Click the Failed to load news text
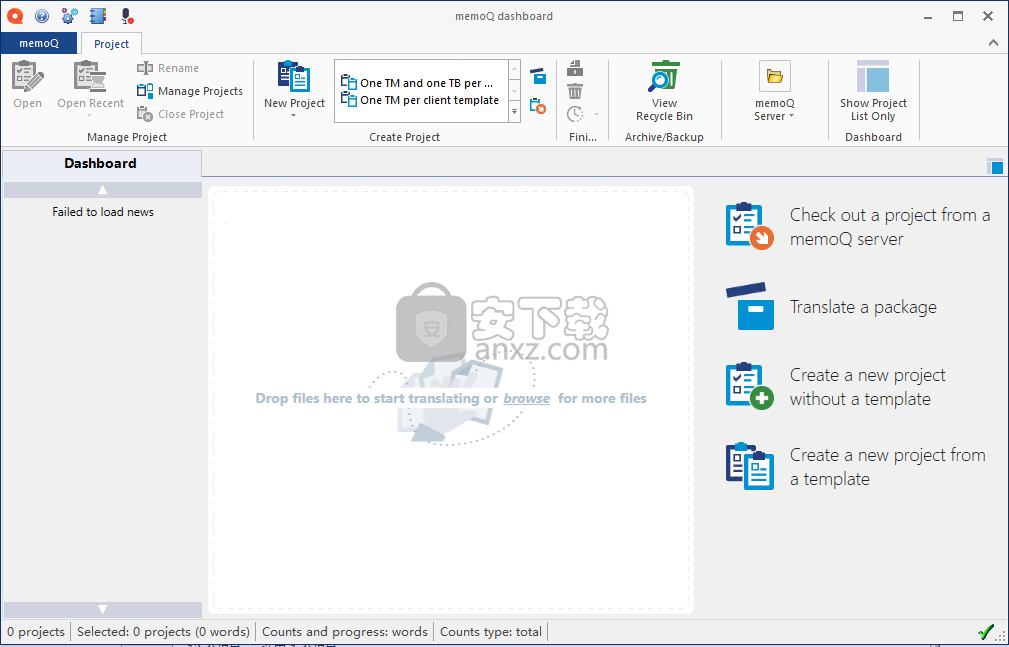Screen dimensions: 1009x647 point(103,212)
